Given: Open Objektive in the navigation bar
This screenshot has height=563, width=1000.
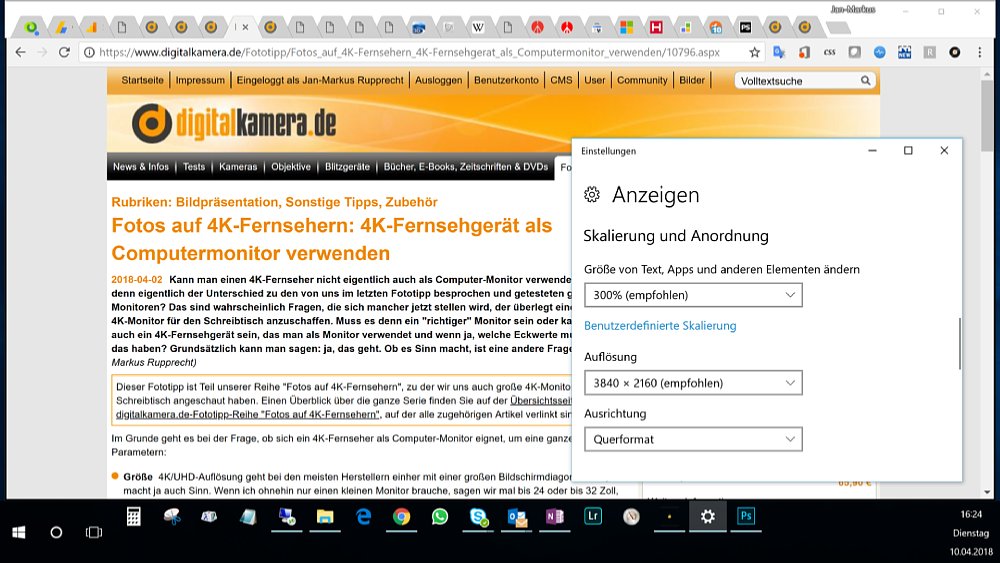Looking at the screenshot, I should coord(291,167).
